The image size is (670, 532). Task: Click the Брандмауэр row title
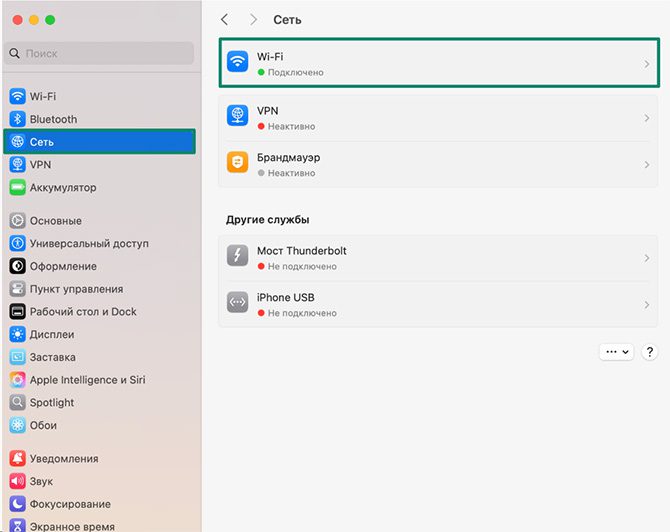coord(288,158)
